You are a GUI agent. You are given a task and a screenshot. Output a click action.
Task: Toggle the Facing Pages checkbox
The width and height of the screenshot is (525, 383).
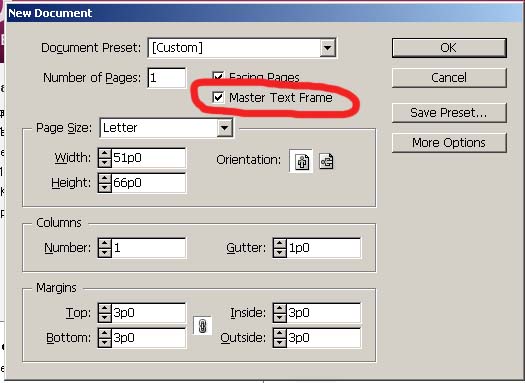click(x=218, y=77)
